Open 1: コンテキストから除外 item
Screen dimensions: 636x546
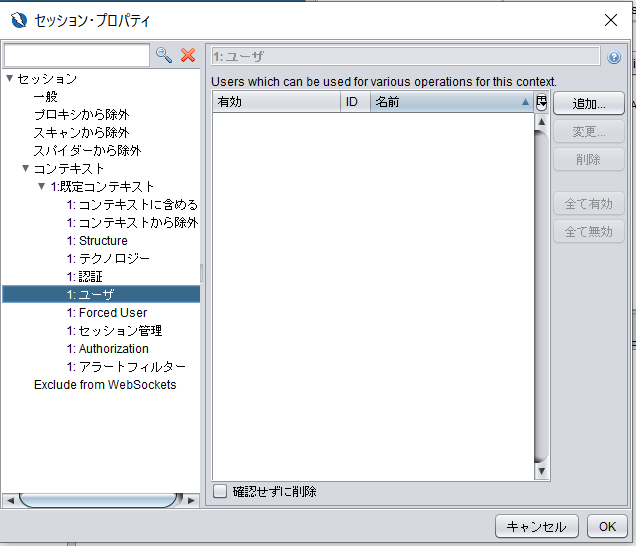click(x=132, y=222)
